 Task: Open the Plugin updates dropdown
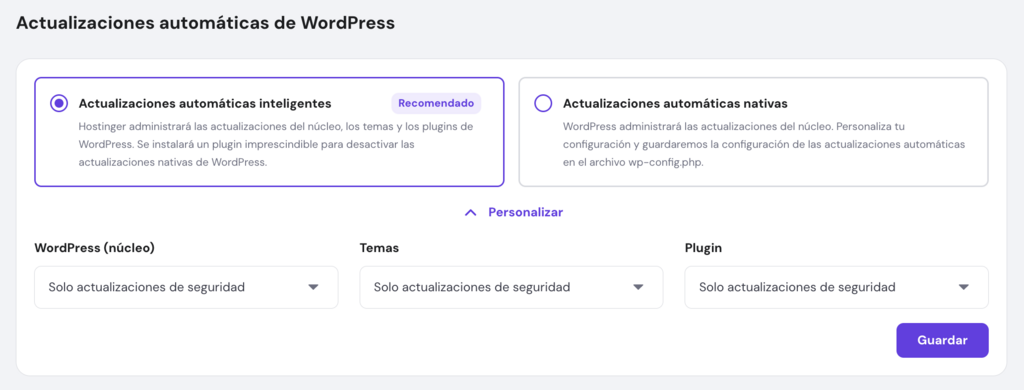(837, 287)
